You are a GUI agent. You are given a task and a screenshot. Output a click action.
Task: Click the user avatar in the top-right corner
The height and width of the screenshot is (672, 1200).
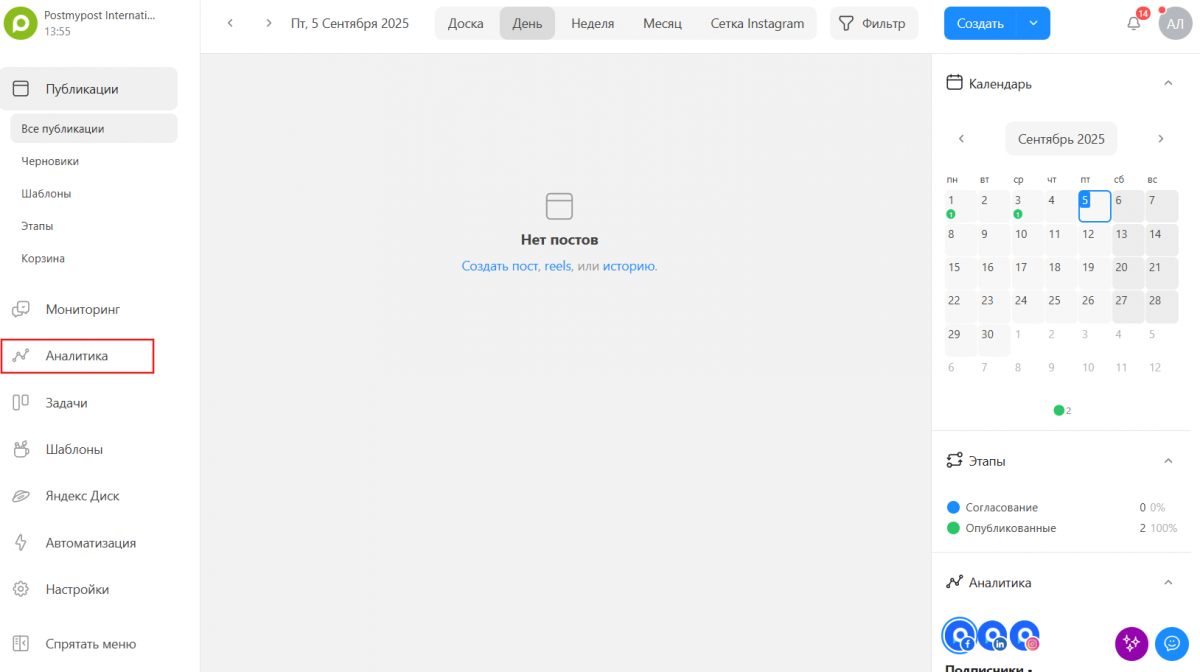(1174, 23)
